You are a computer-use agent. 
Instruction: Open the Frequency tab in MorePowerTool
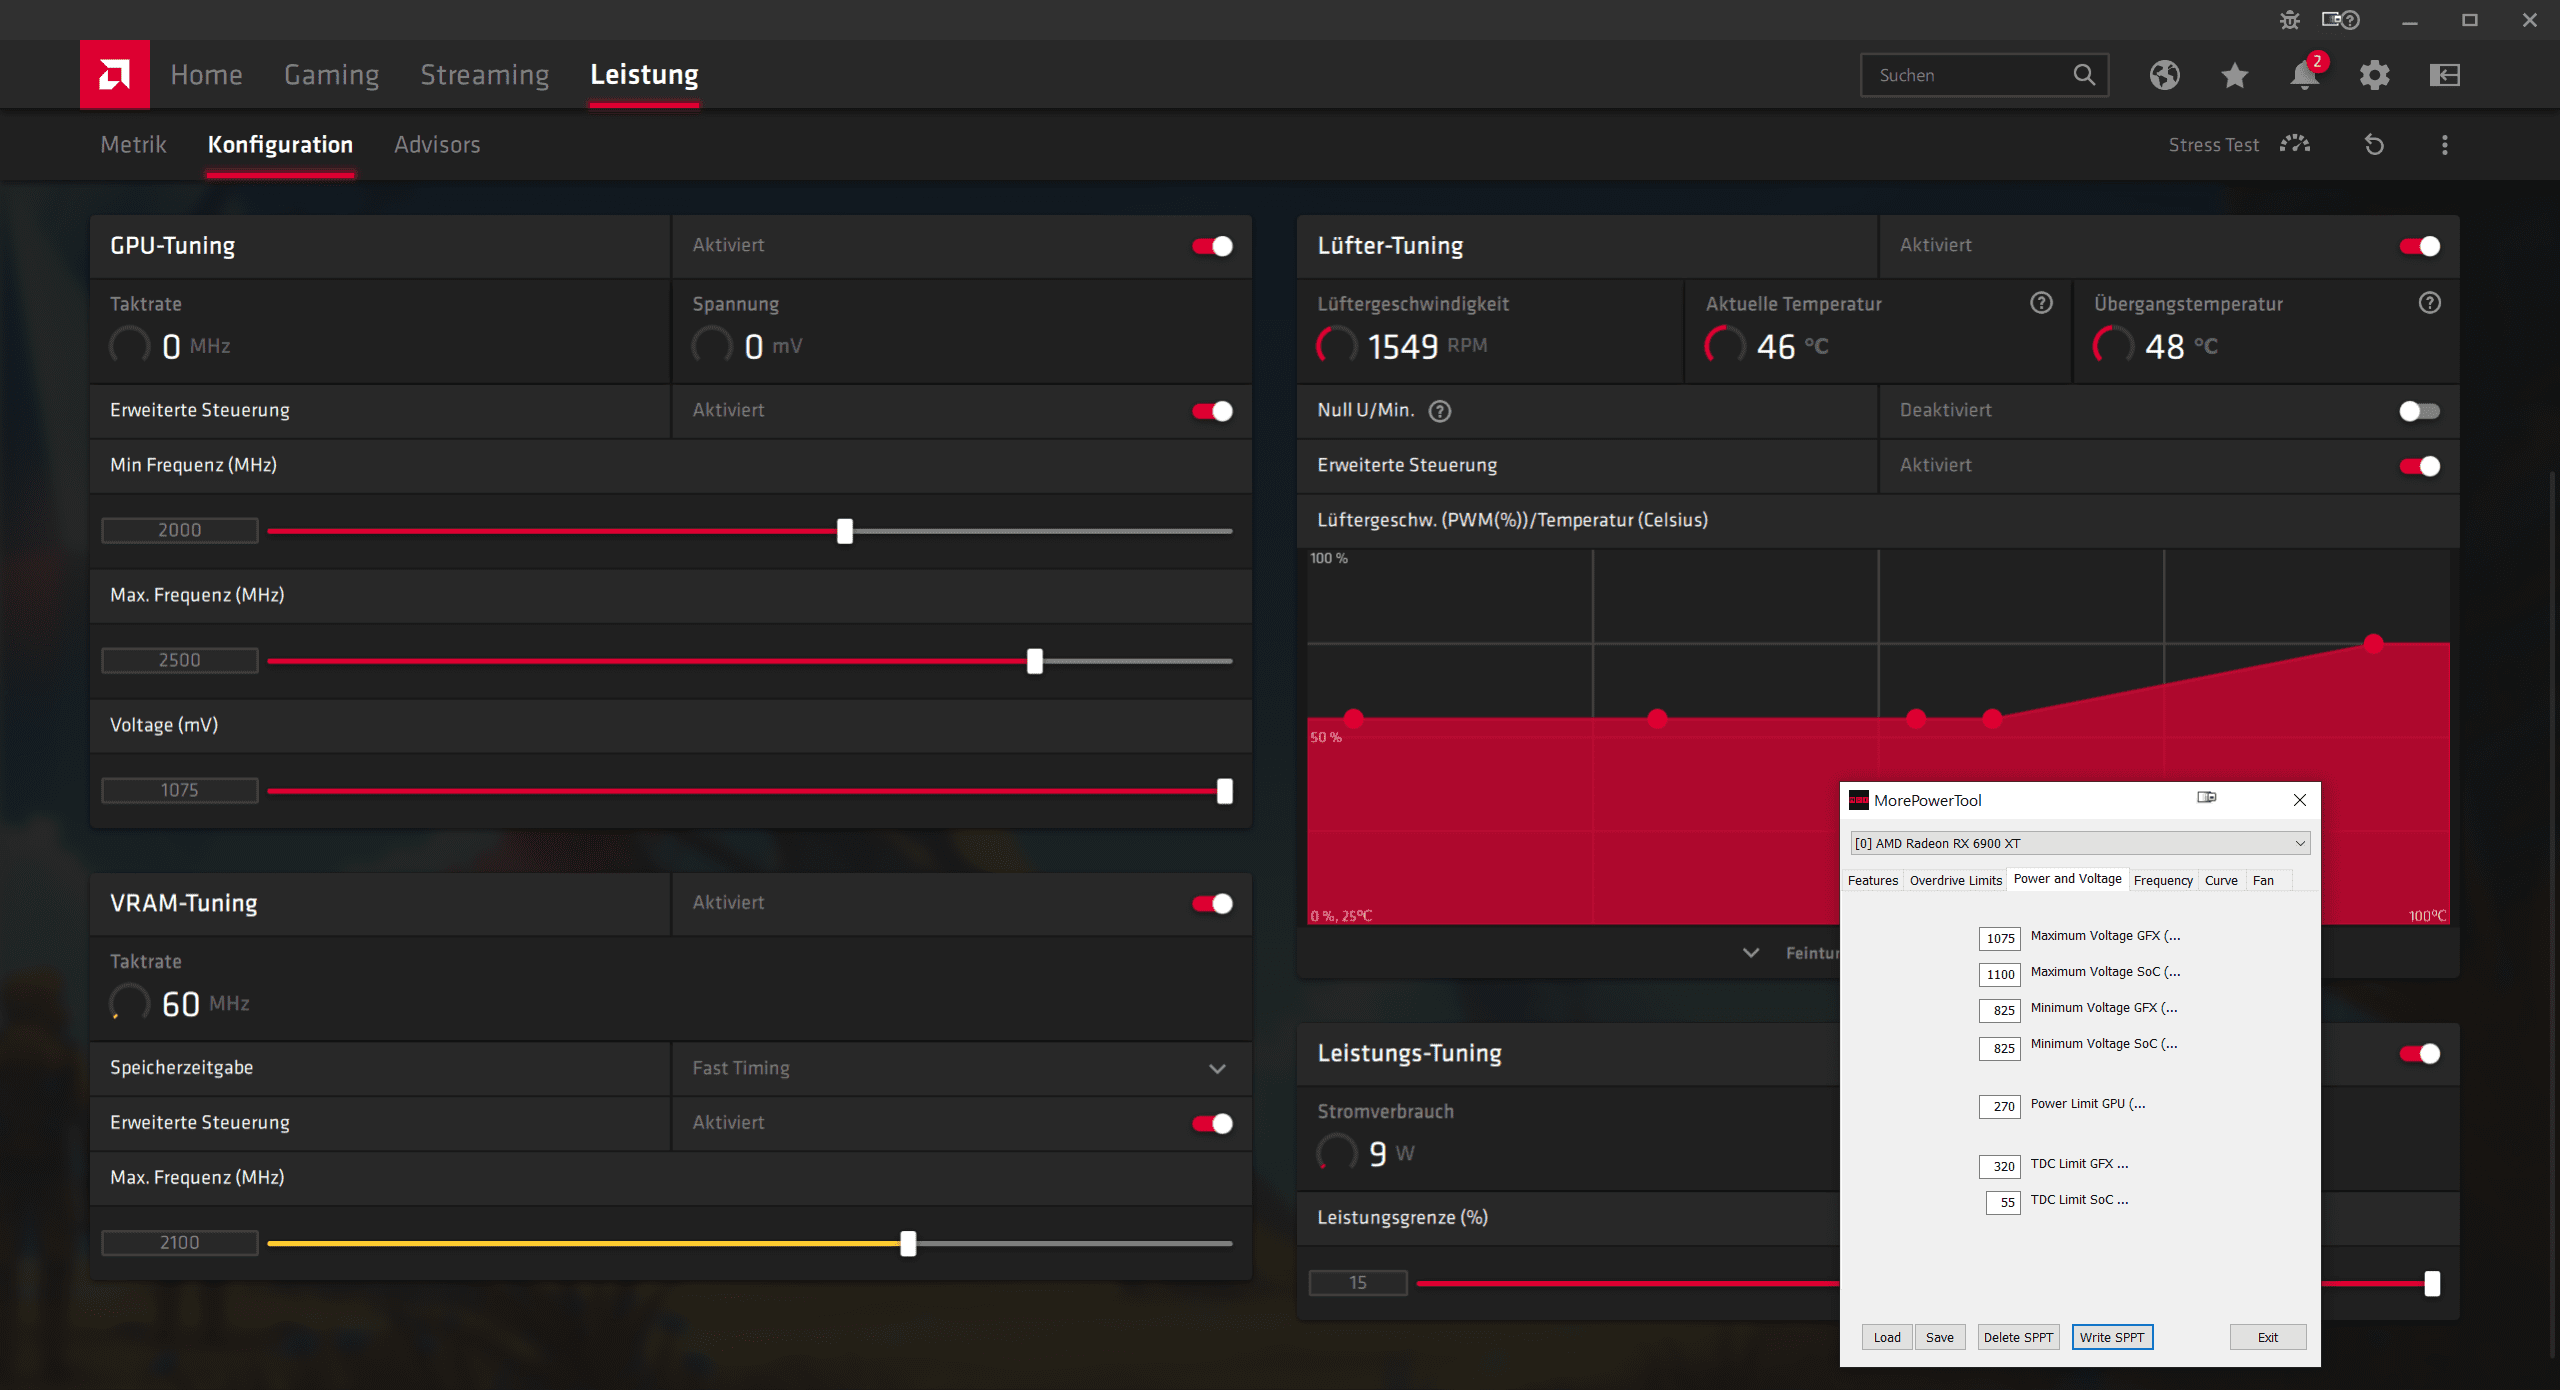(x=2162, y=880)
